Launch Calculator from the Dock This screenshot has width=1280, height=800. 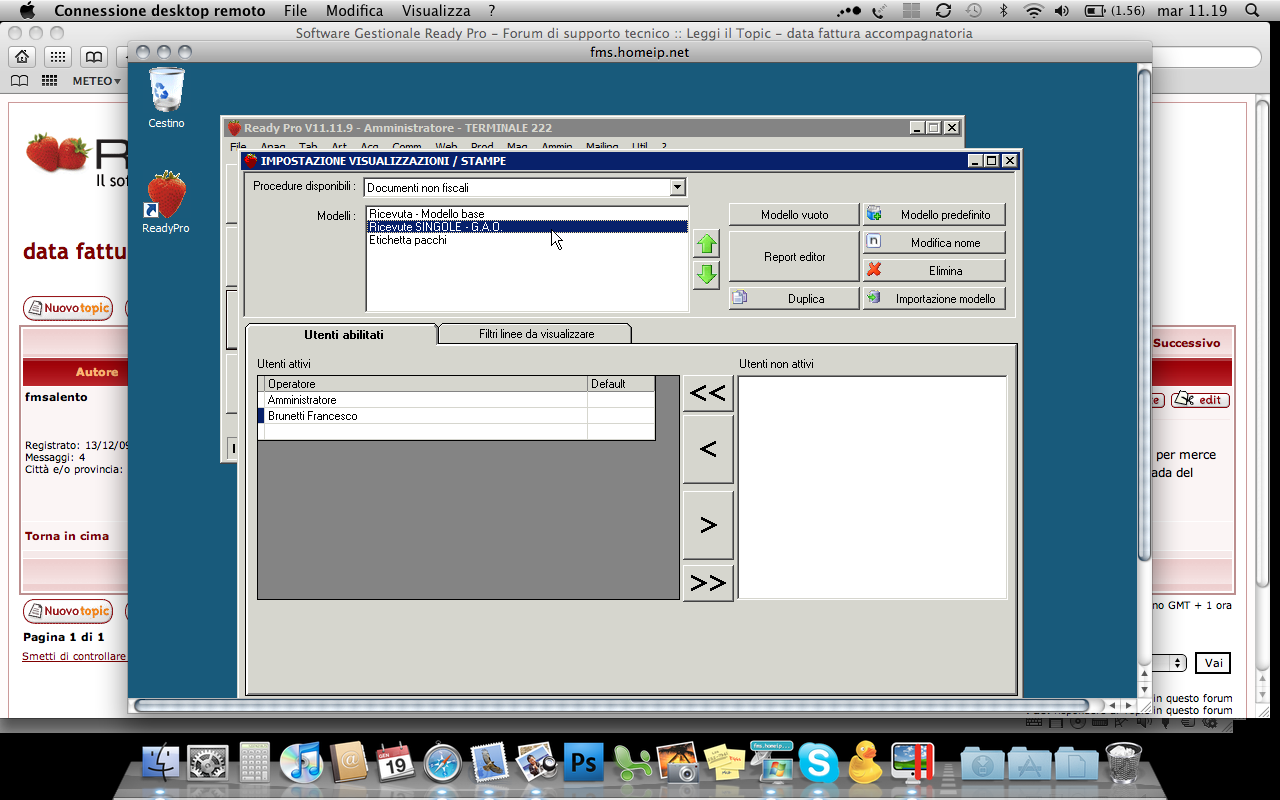(x=255, y=763)
